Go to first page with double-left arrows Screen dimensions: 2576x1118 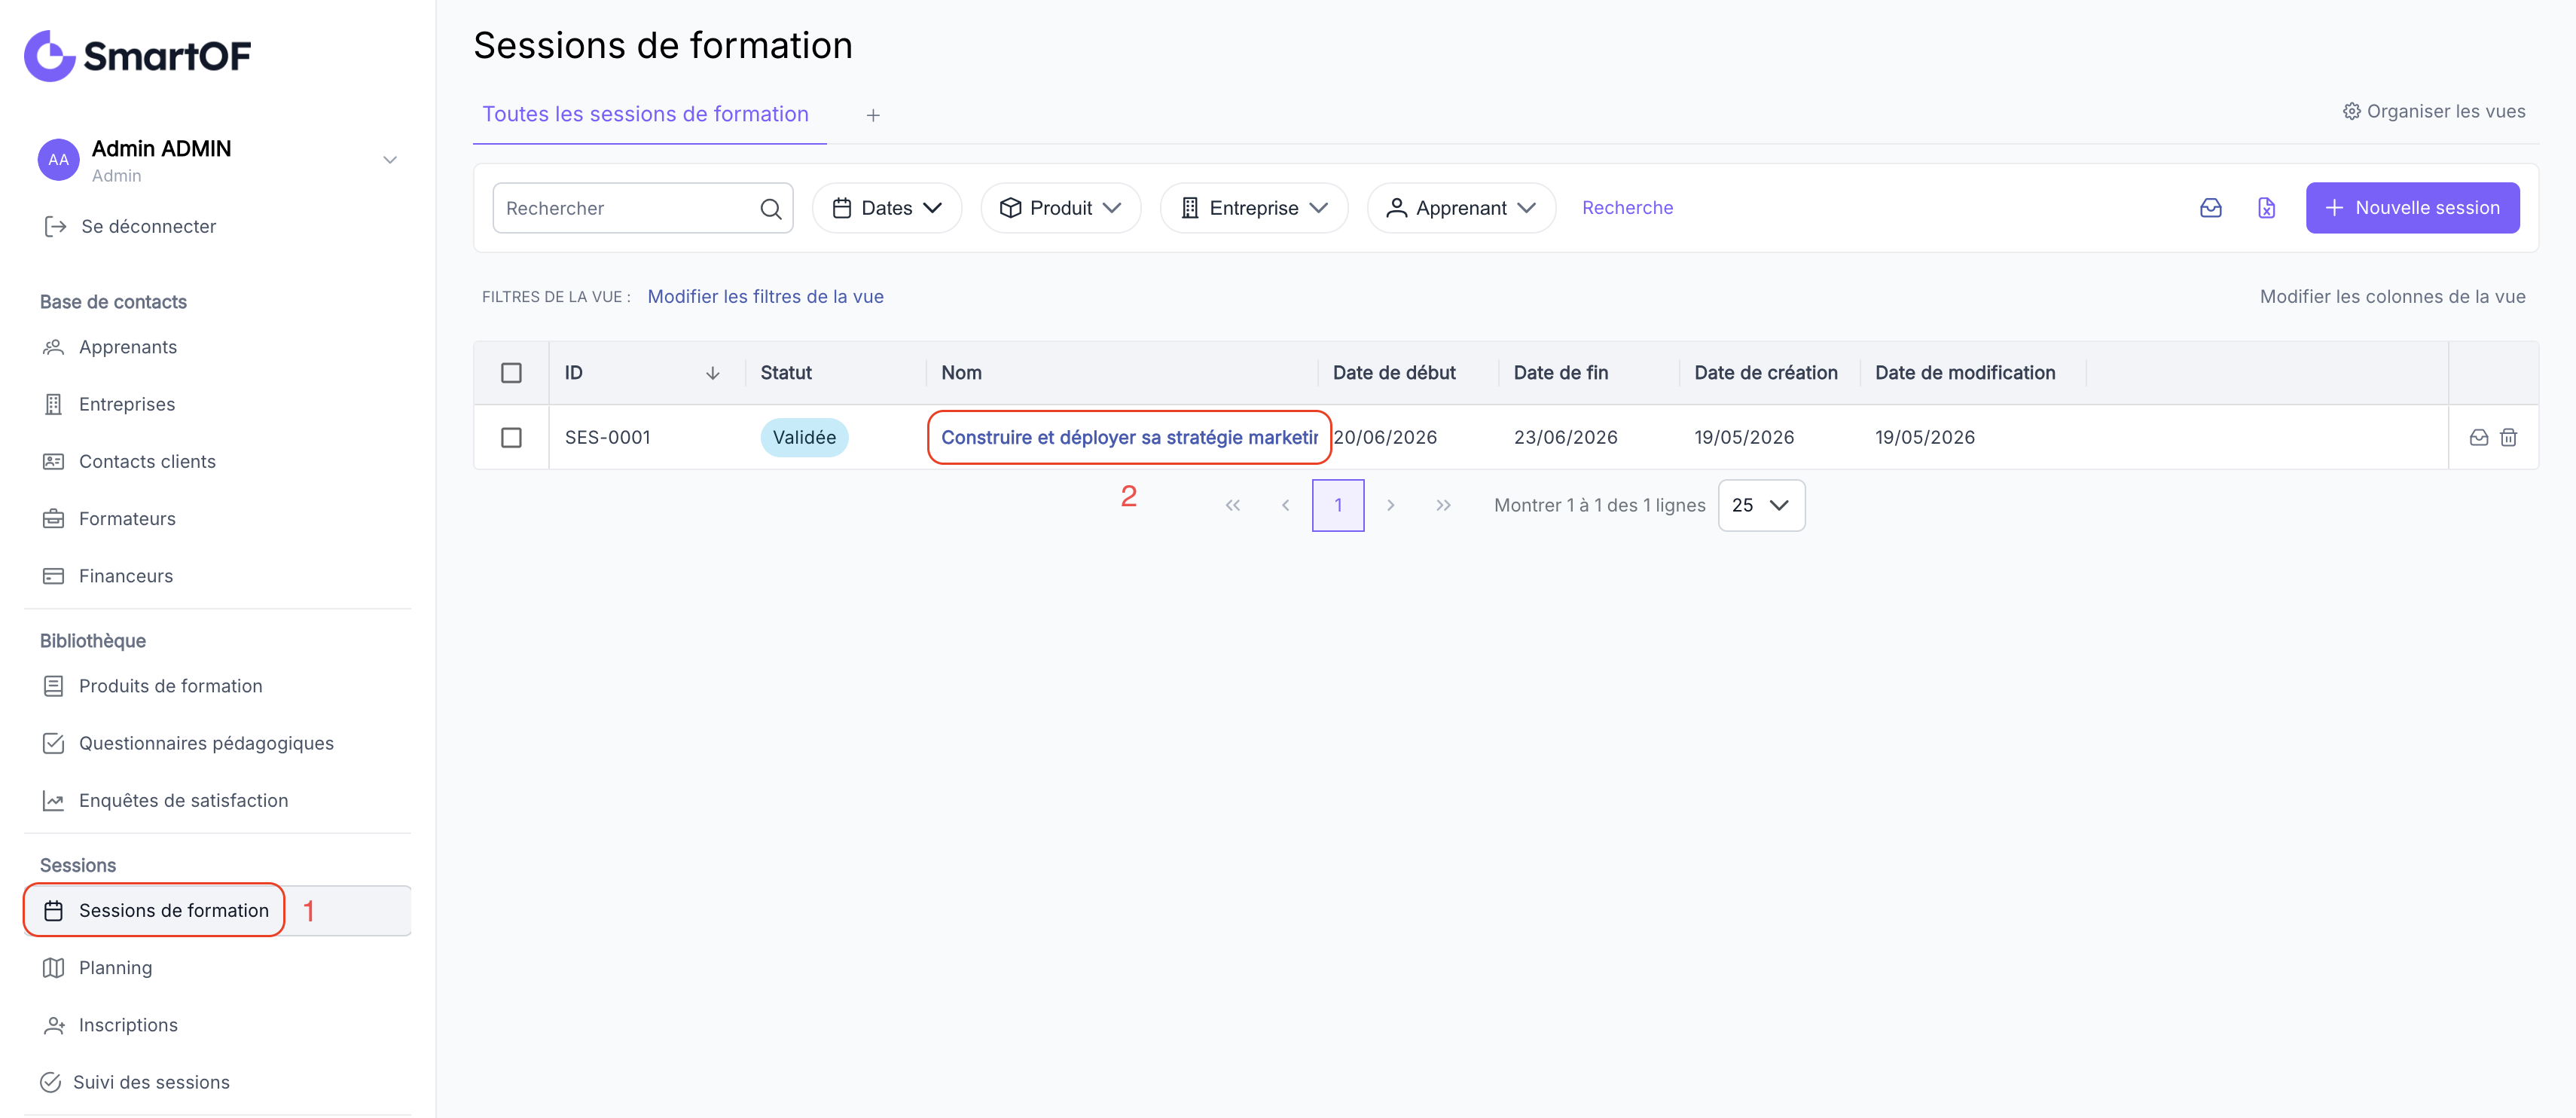pyautogui.click(x=1233, y=506)
